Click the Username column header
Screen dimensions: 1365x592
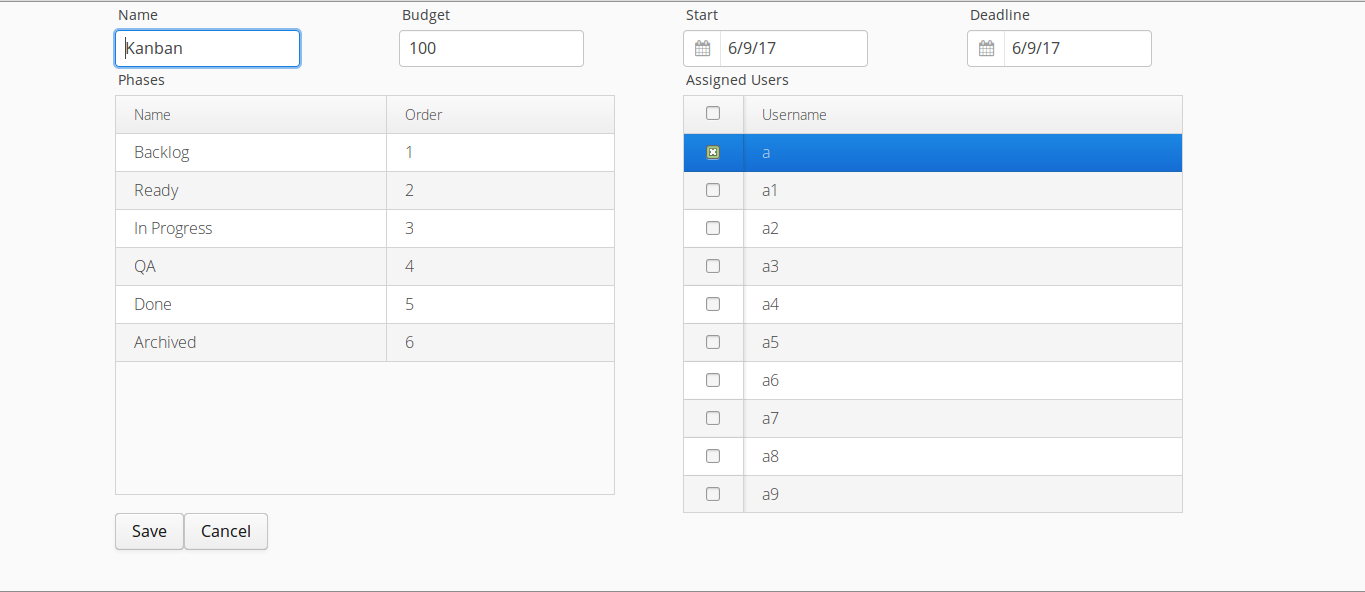pos(963,115)
